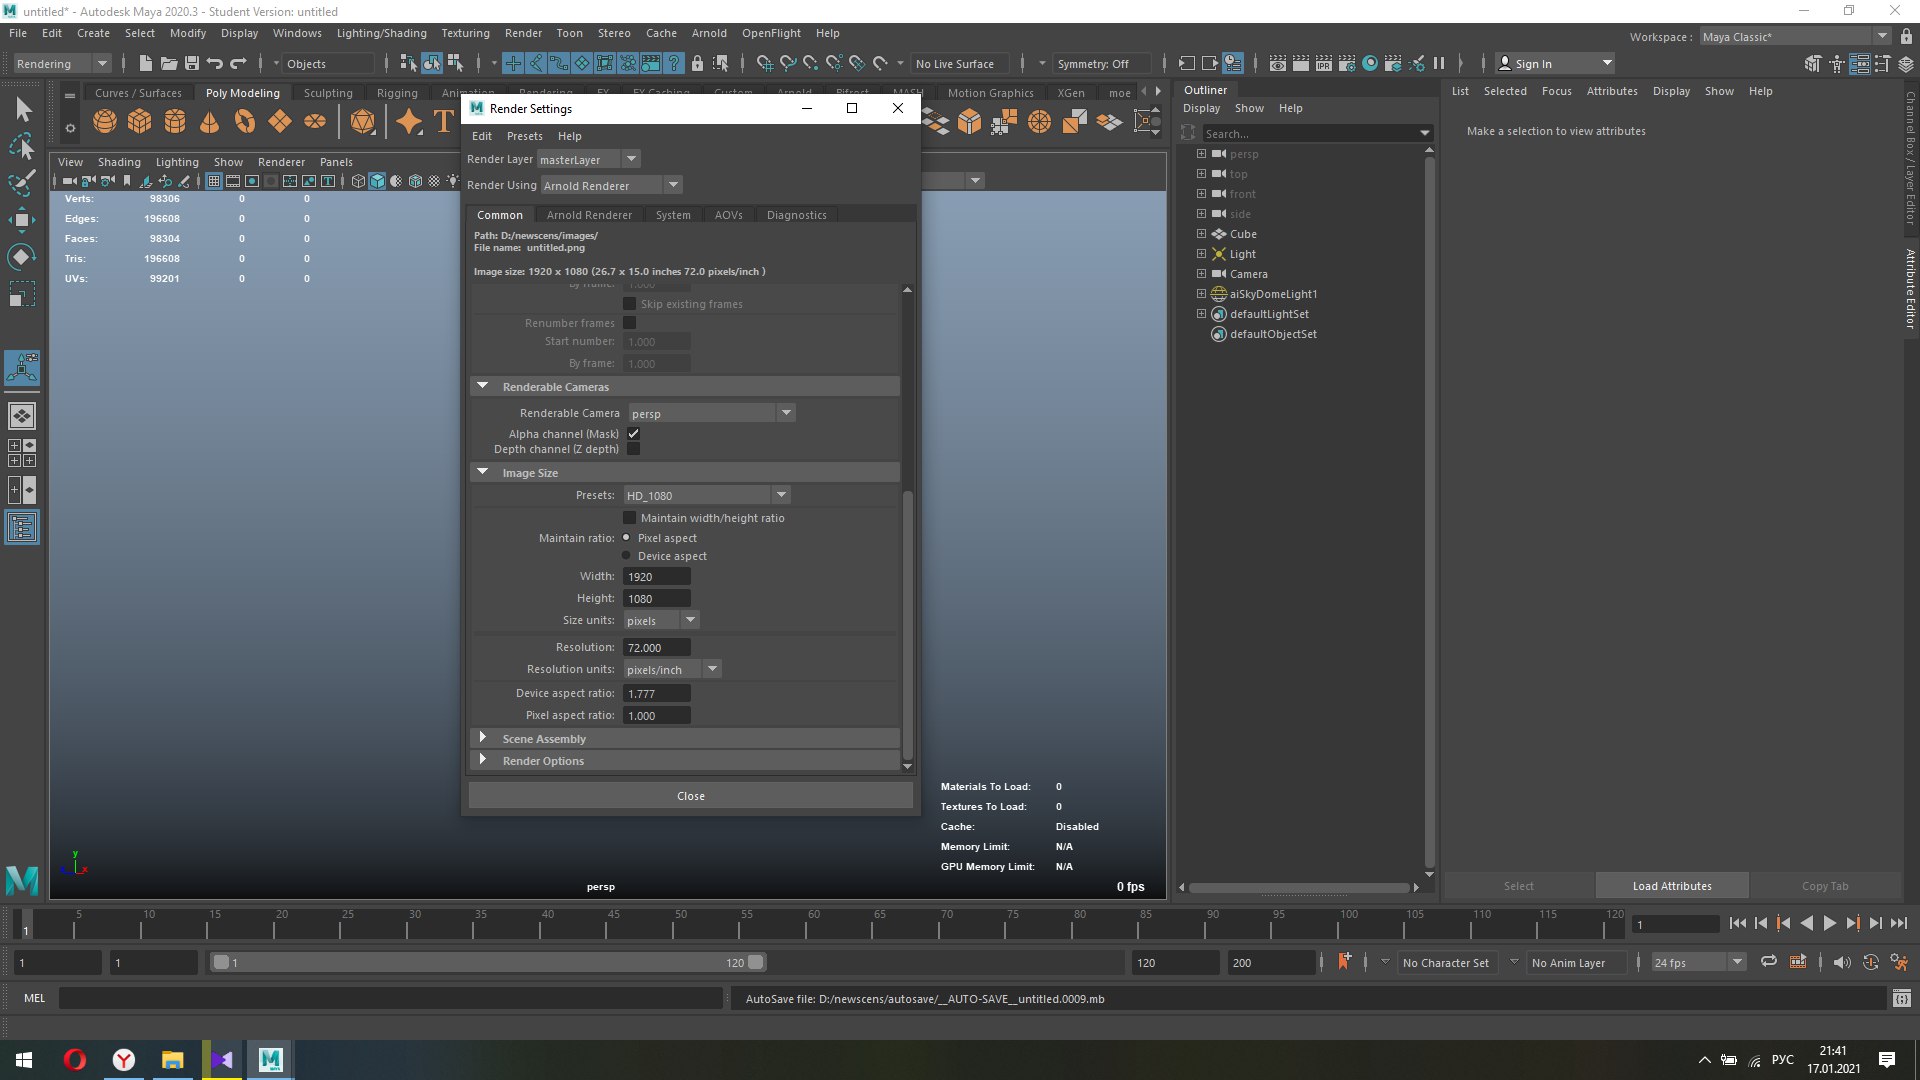Open Render Using Arnold Renderer dropdown
Viewport: 1920px width, 1080px height.
tap(612, 185)
